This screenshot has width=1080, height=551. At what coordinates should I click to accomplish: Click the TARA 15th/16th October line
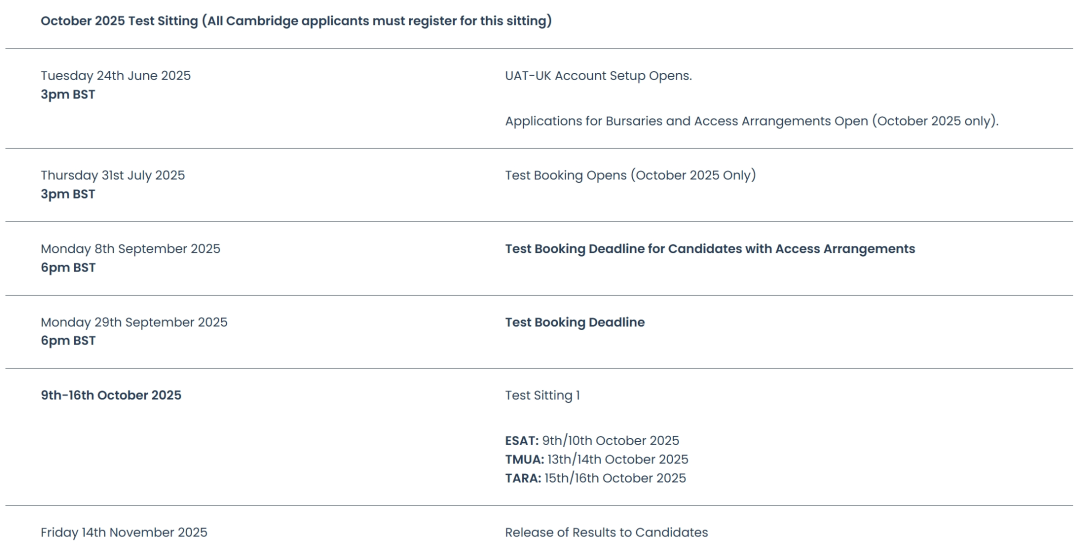click(596, 478)
